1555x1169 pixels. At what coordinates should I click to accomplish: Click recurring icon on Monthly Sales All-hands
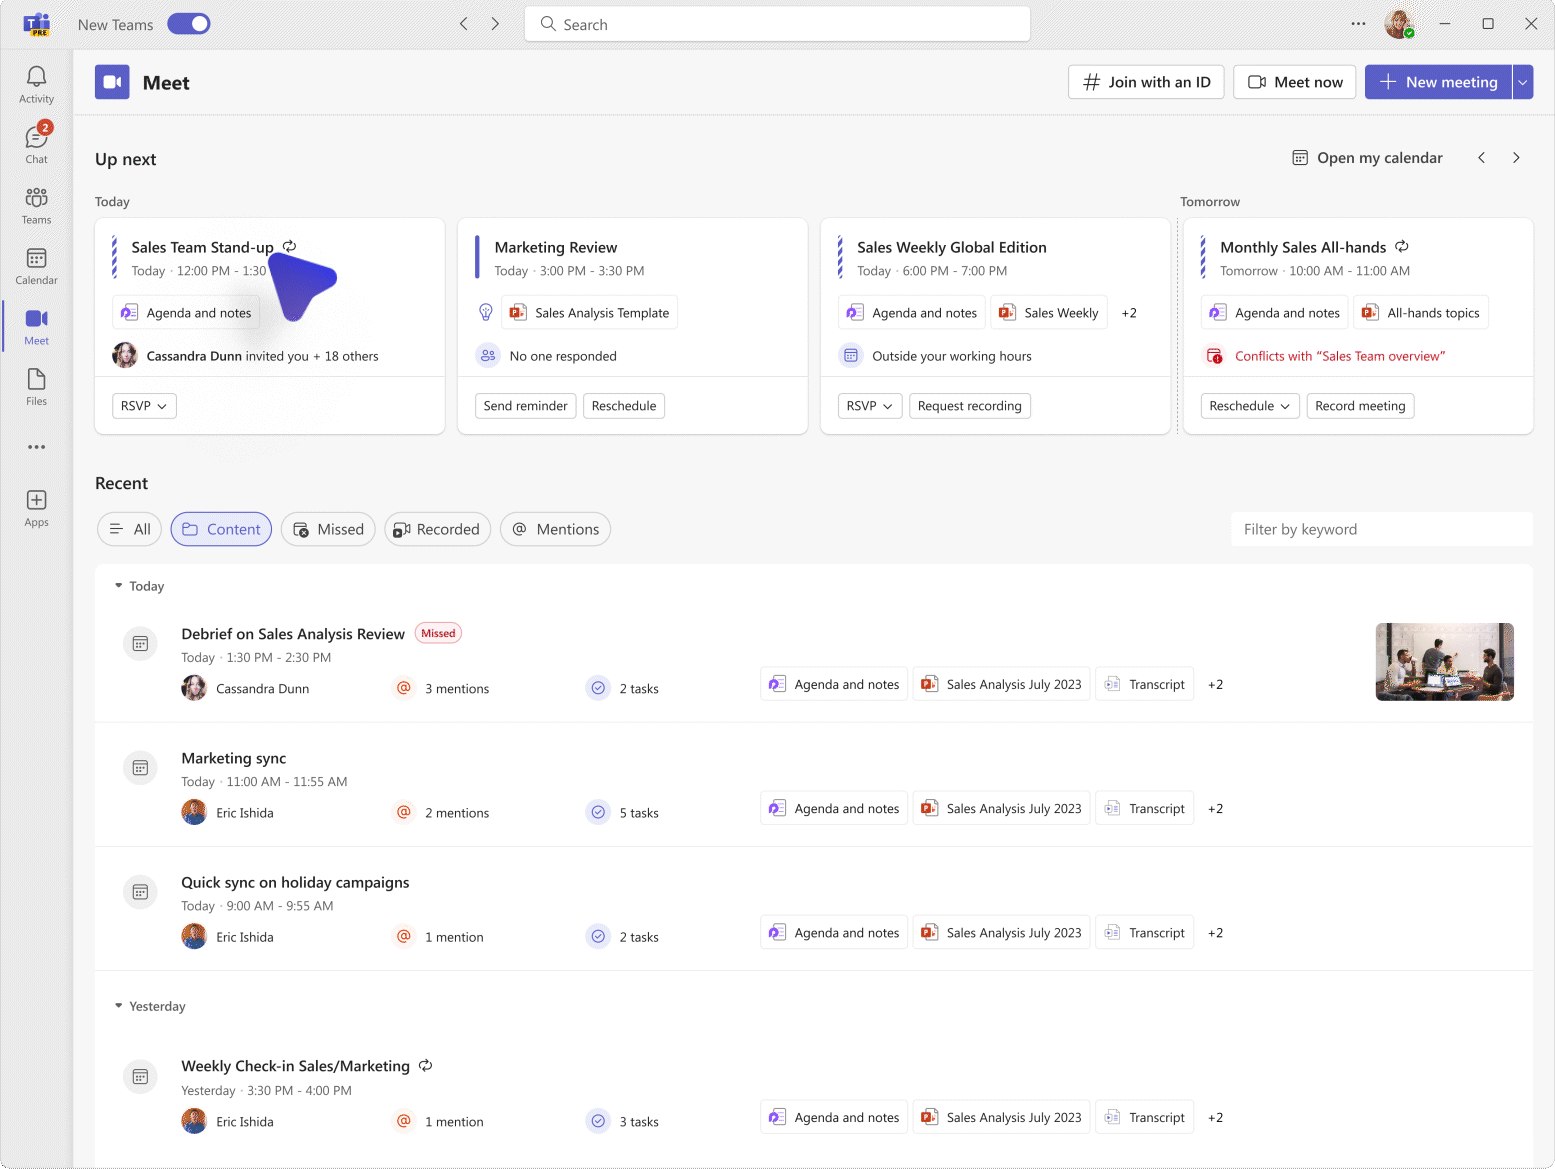click(x=1402, y=246)
